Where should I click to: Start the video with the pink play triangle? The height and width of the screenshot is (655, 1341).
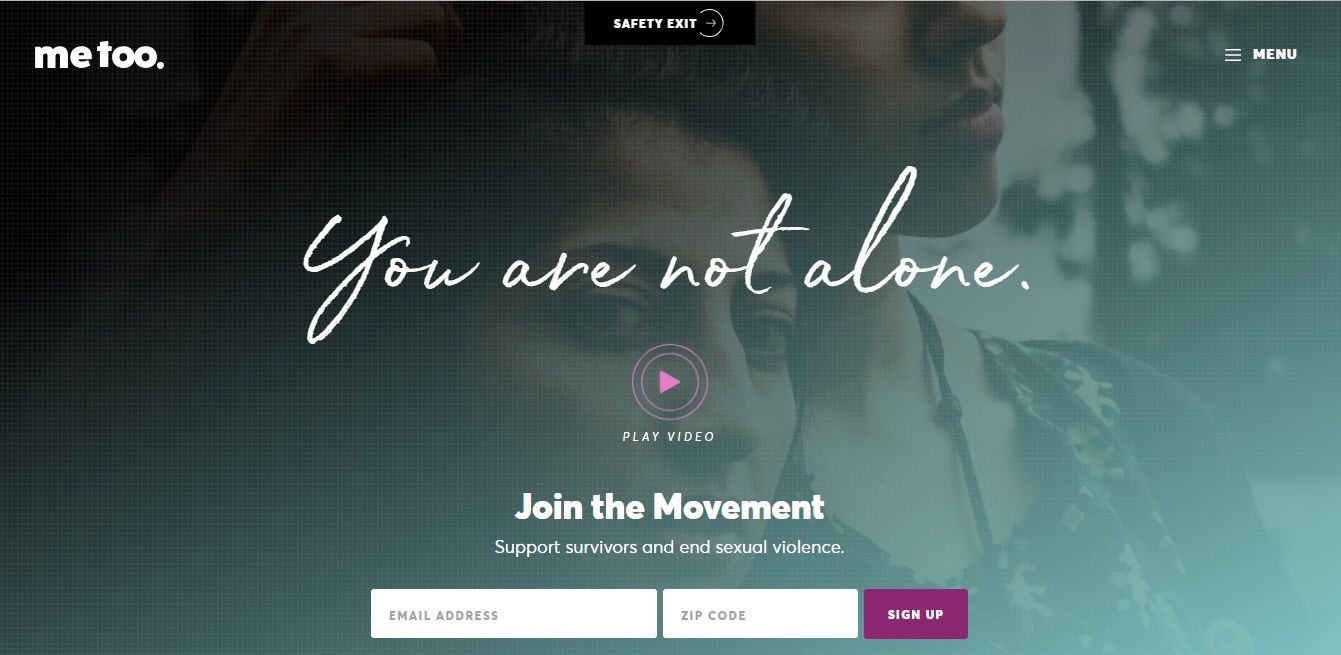pos(670,381)
